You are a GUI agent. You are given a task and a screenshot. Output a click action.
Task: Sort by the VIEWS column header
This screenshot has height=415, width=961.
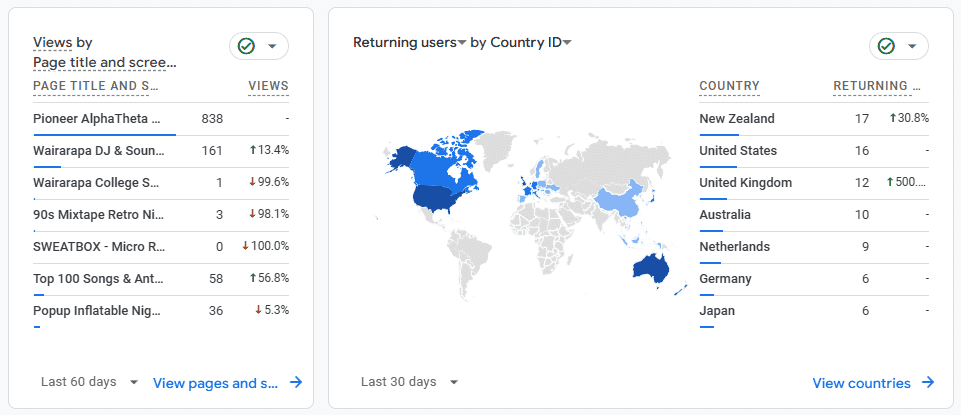[x=268, y=86]
